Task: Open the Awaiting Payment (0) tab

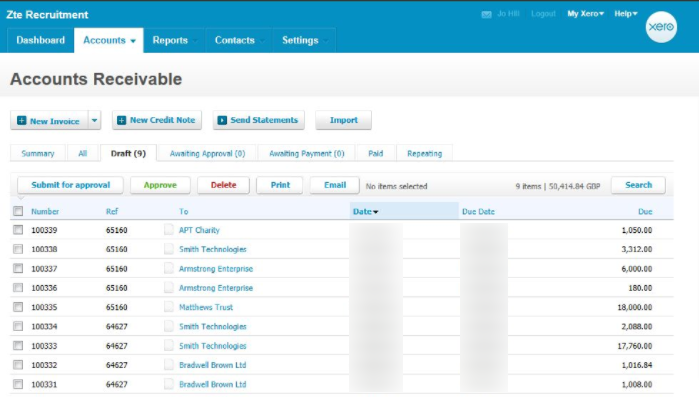Action: tap(307, 153)
